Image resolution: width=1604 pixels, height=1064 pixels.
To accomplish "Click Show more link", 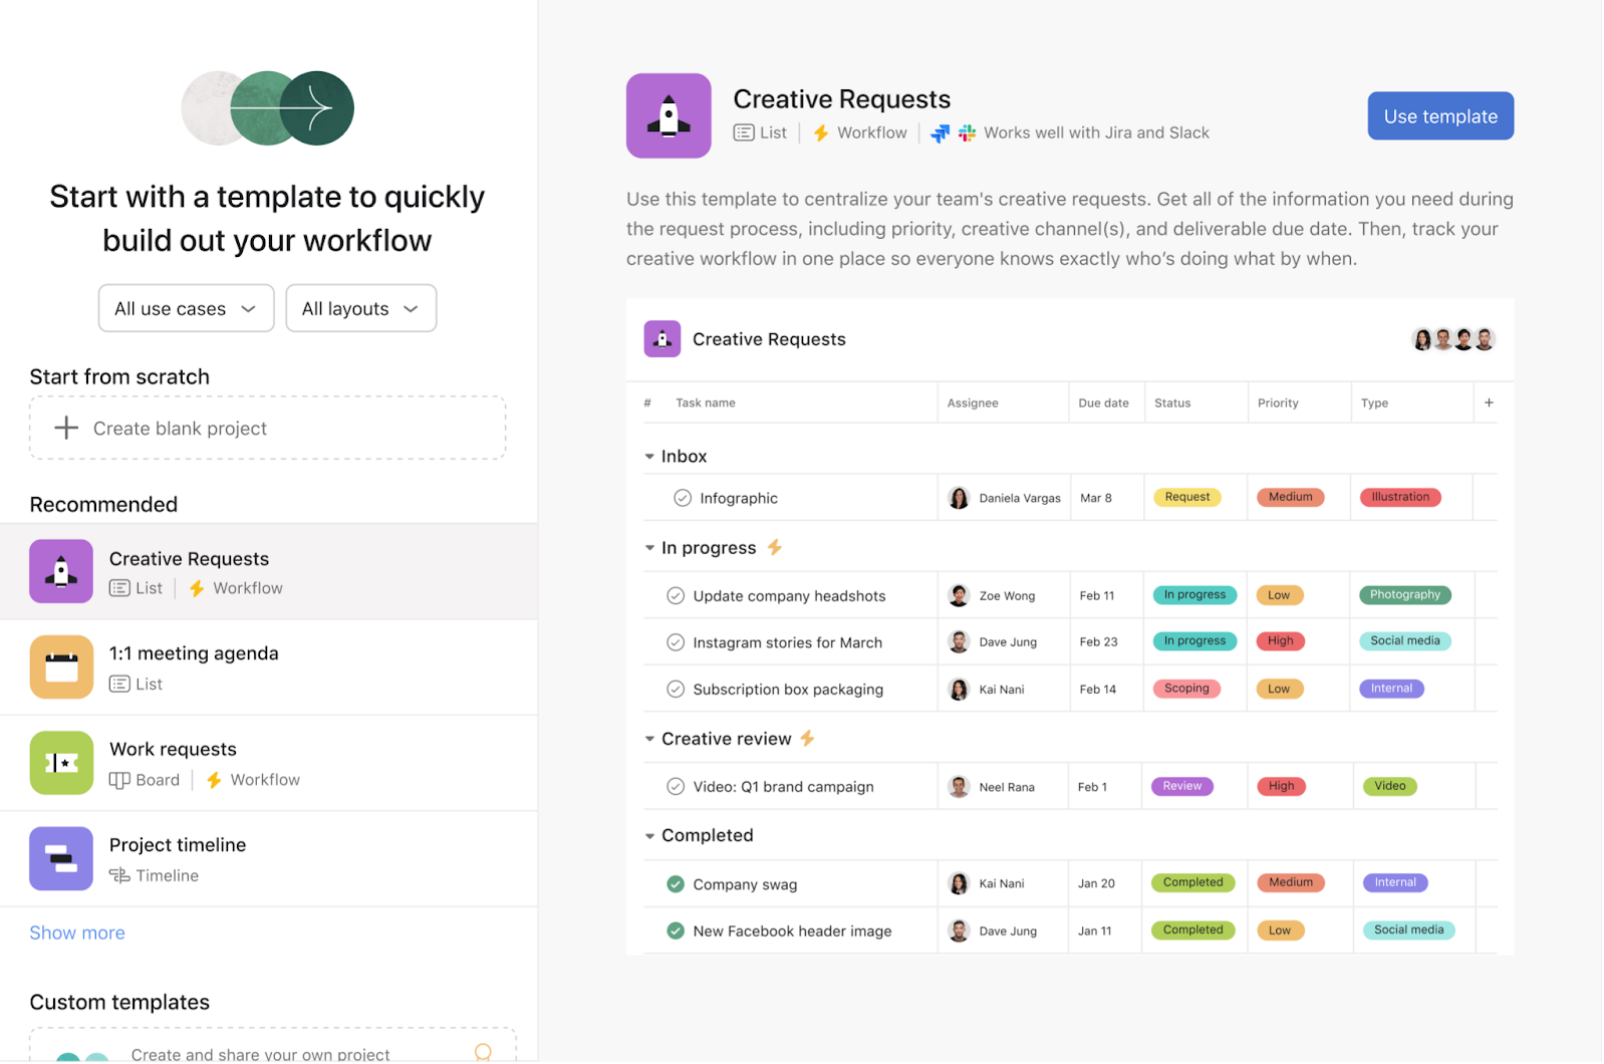I will click(77, 934).
